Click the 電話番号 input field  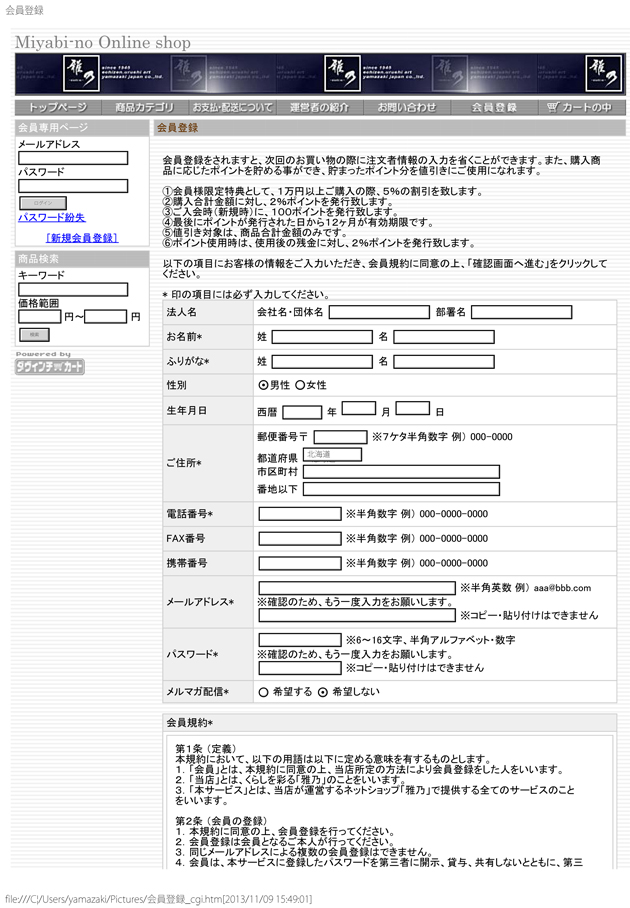(x=300, y=514)
